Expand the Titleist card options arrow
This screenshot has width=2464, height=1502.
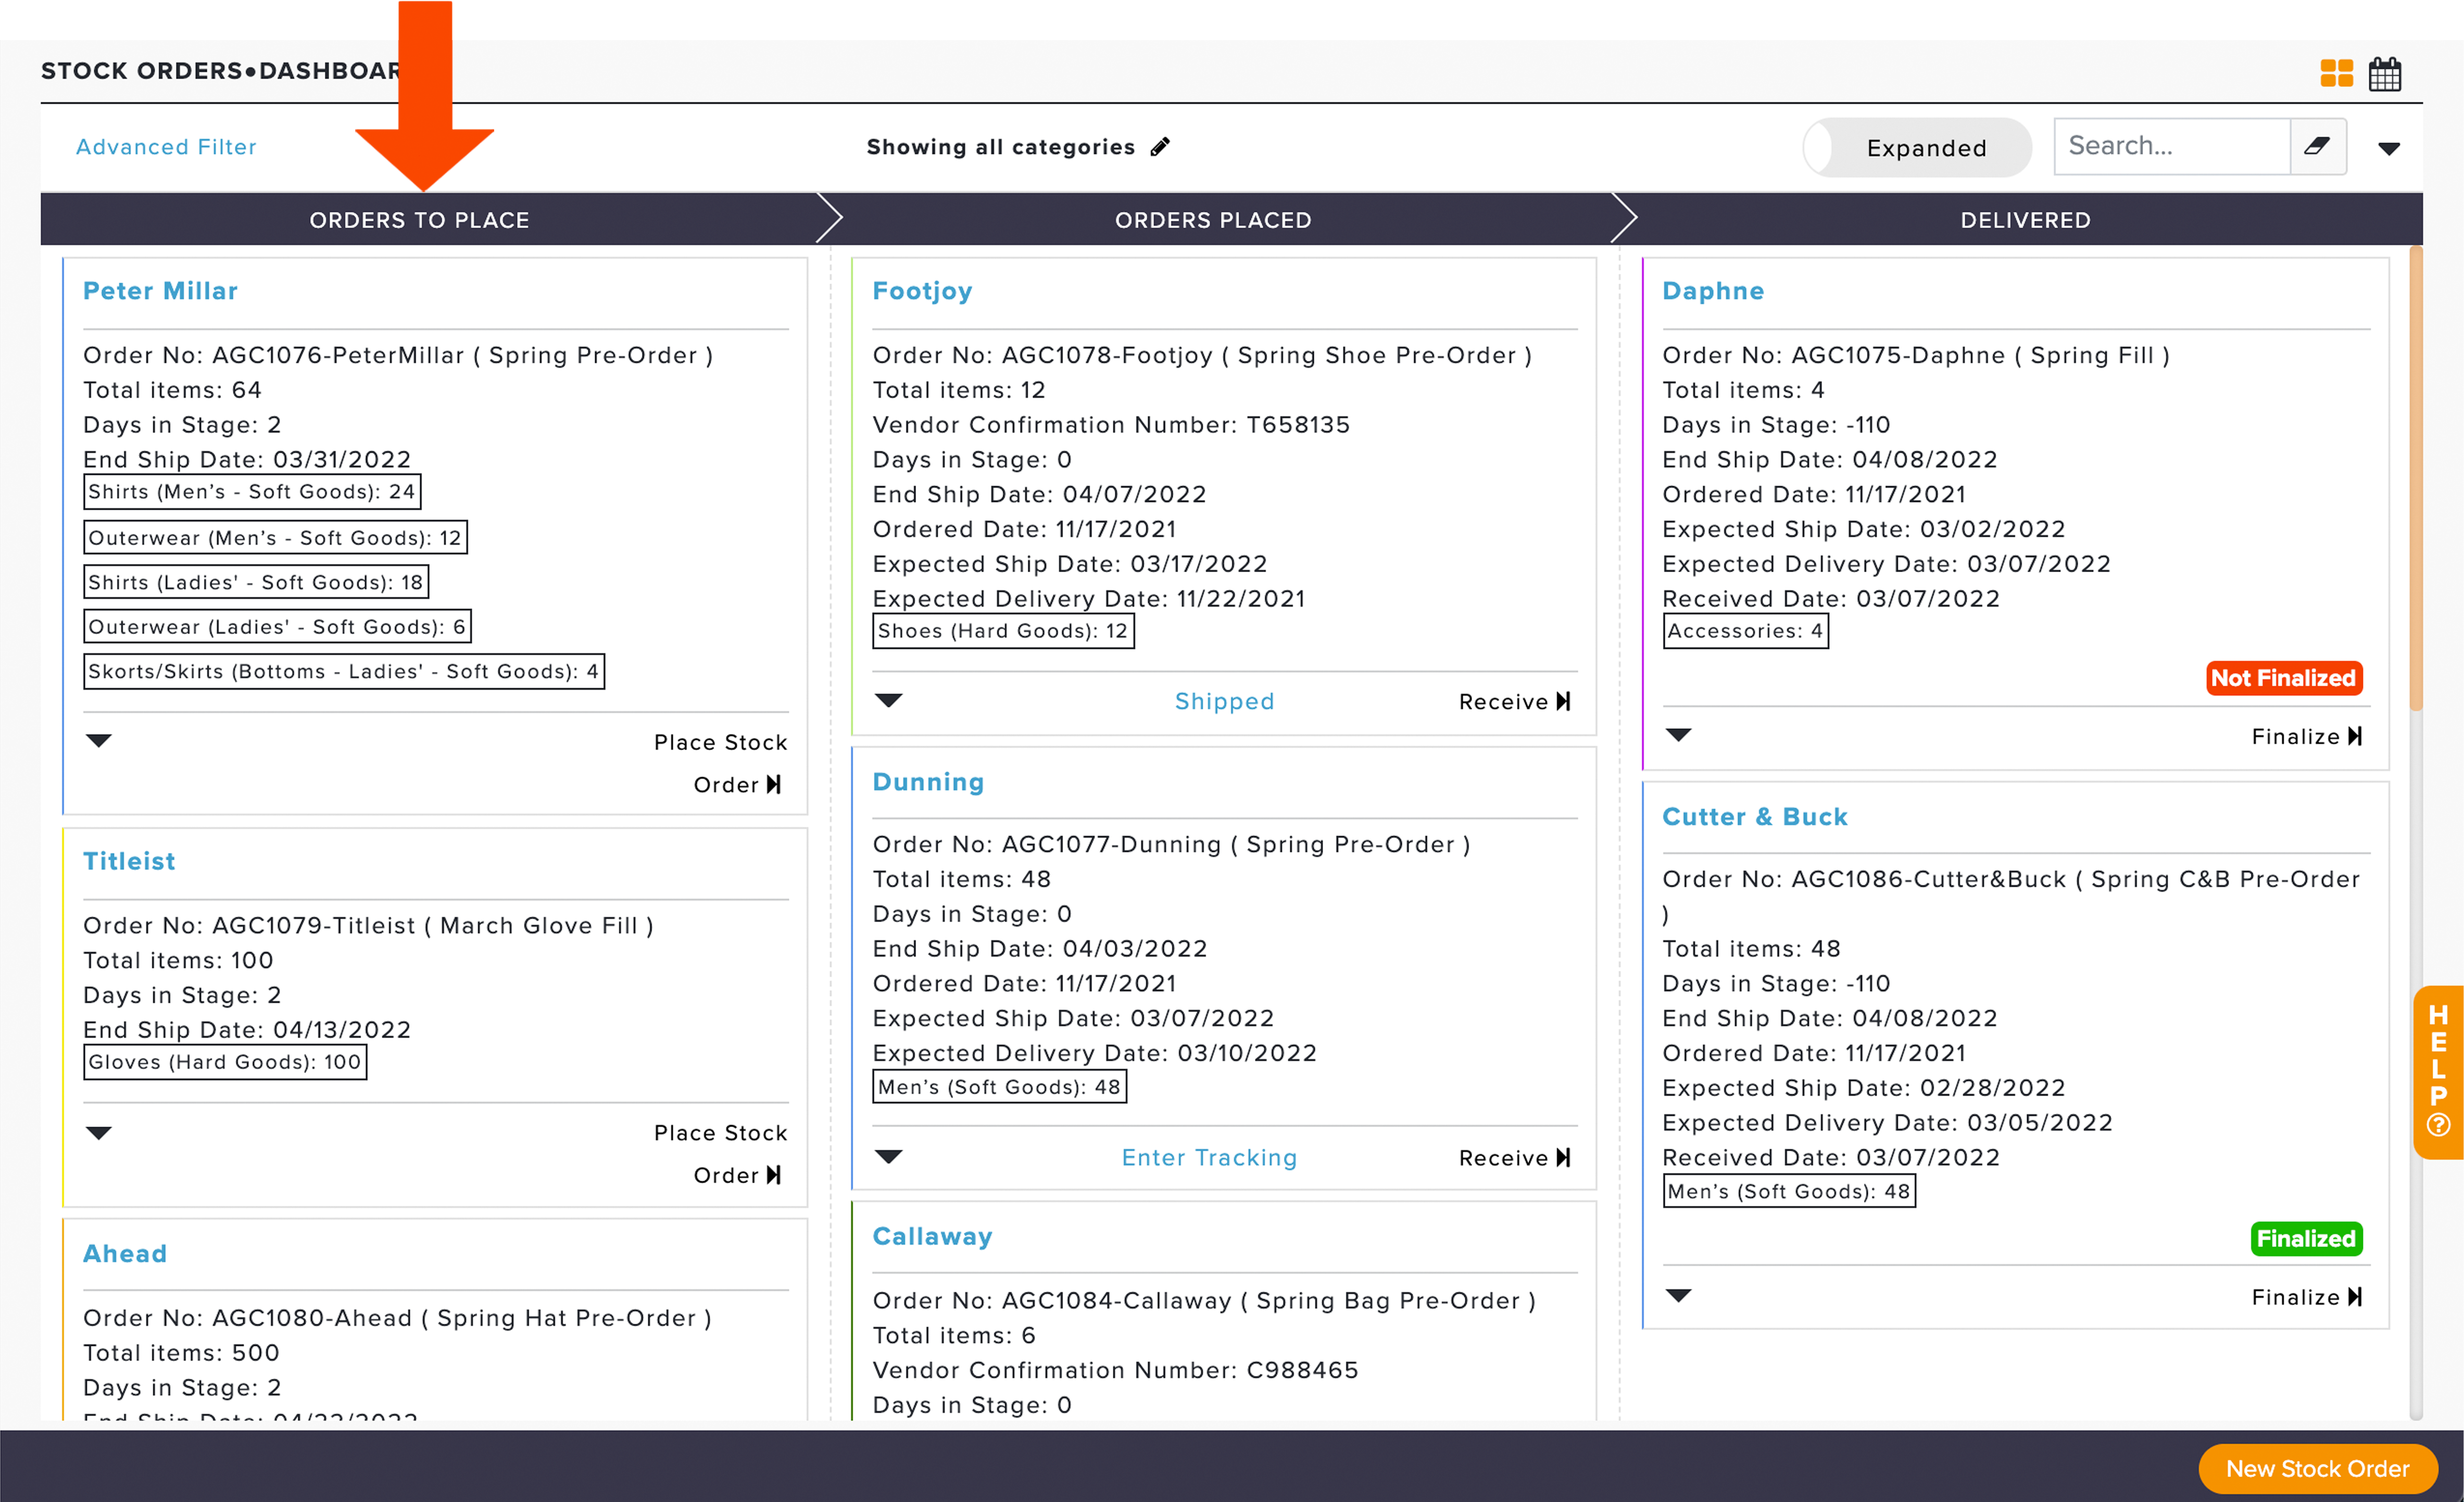coord(99,1133)
